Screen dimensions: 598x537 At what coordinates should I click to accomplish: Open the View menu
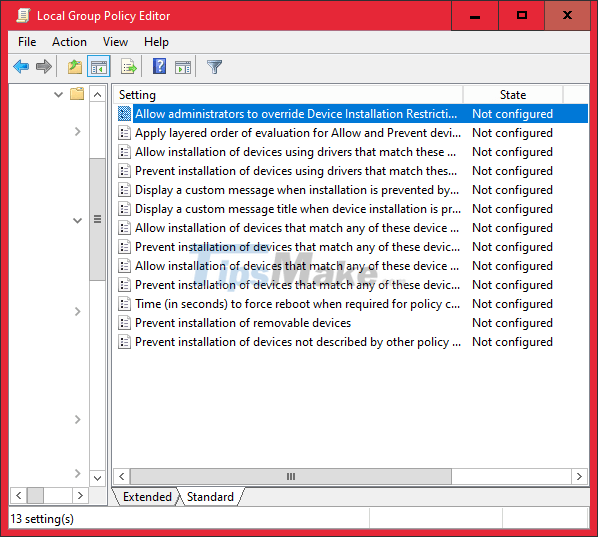(x=115, y=42)
